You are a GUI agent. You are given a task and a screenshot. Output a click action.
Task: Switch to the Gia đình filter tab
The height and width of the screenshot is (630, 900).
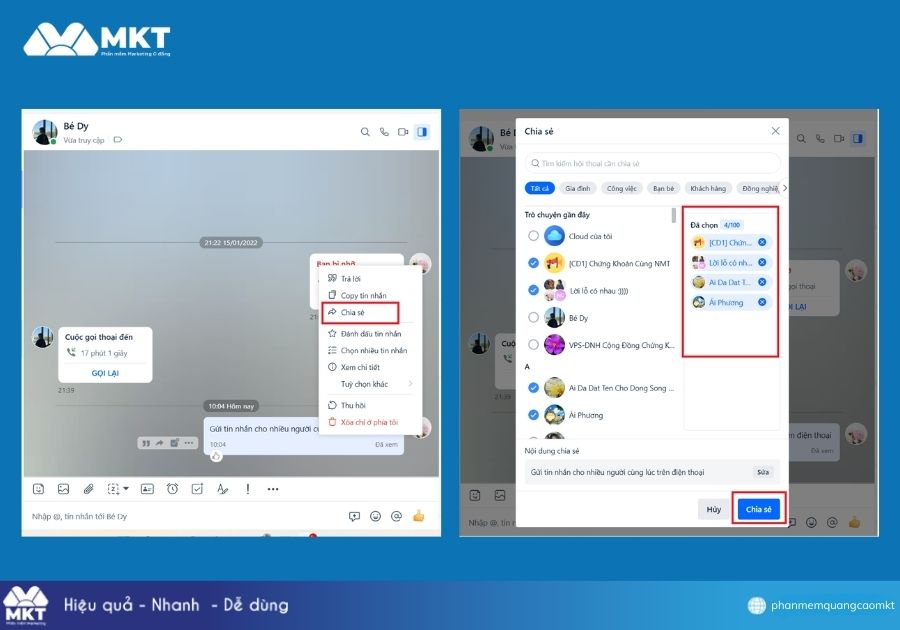point(577,188)
